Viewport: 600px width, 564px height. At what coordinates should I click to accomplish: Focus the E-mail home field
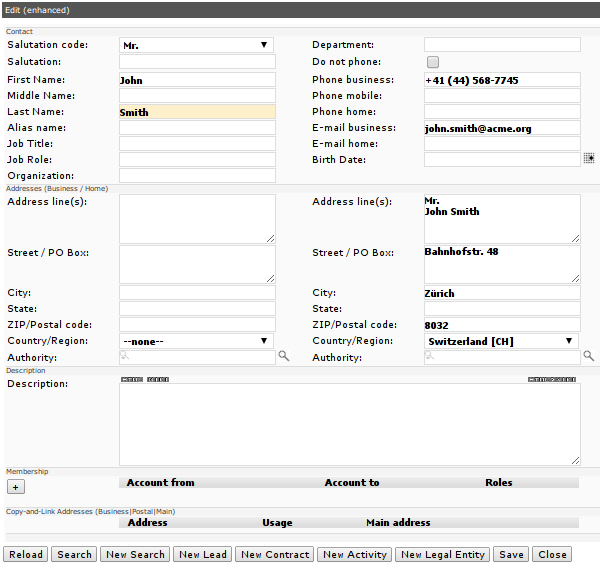pyautogui.click(x=502, y=144)
